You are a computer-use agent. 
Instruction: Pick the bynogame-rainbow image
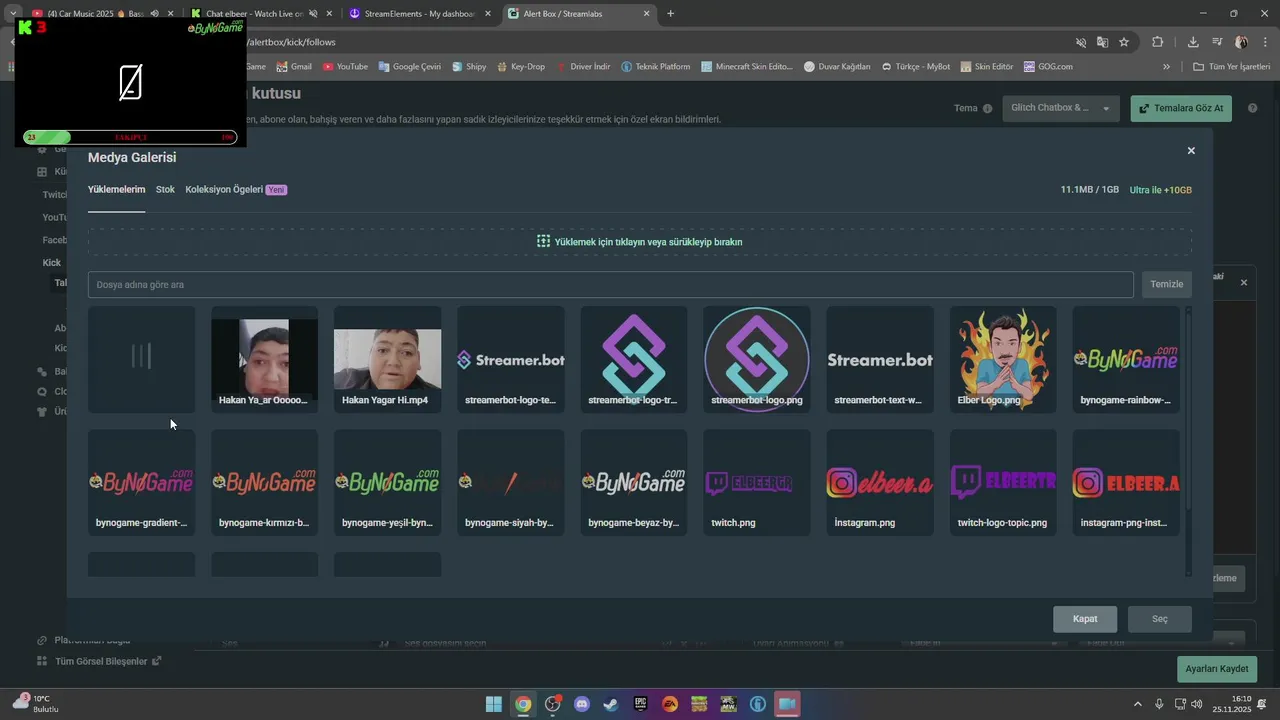pyautogui.click(x=1125, y=360)
